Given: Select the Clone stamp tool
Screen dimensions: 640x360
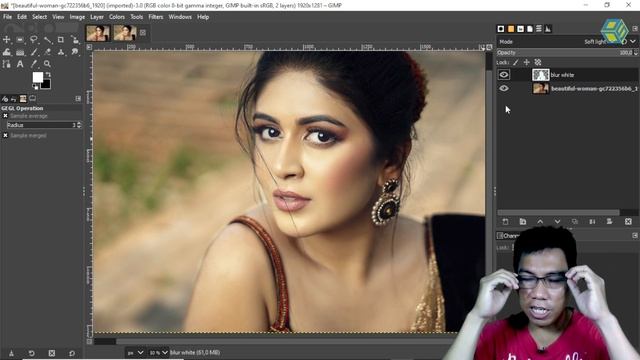Looking at the screenshot, I should click(x=61, y=52).
